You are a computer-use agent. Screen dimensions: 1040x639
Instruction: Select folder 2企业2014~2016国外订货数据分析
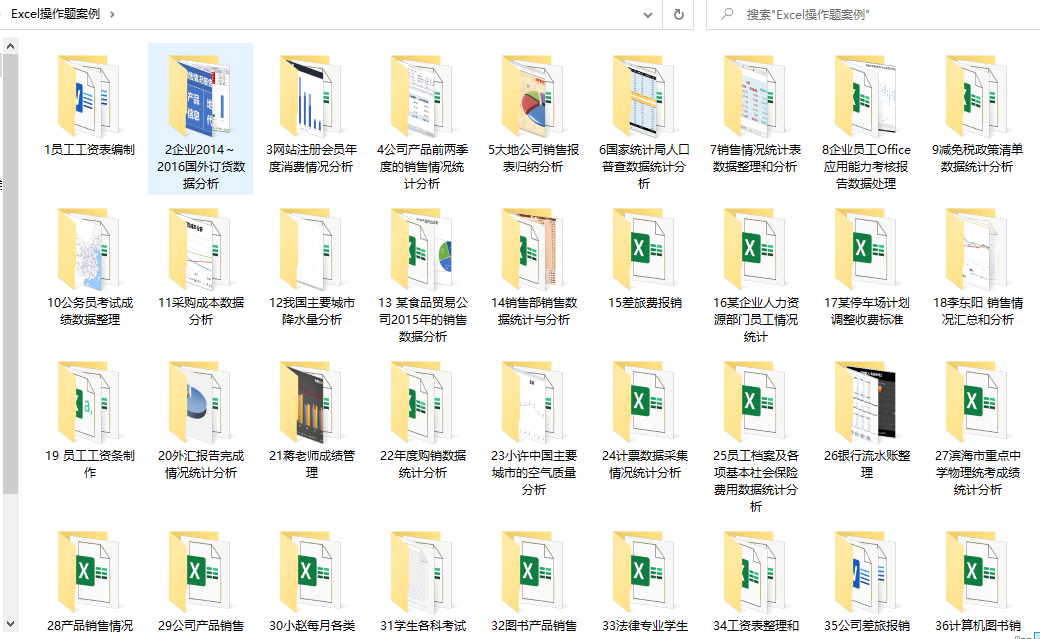click(x=200, y=119)
